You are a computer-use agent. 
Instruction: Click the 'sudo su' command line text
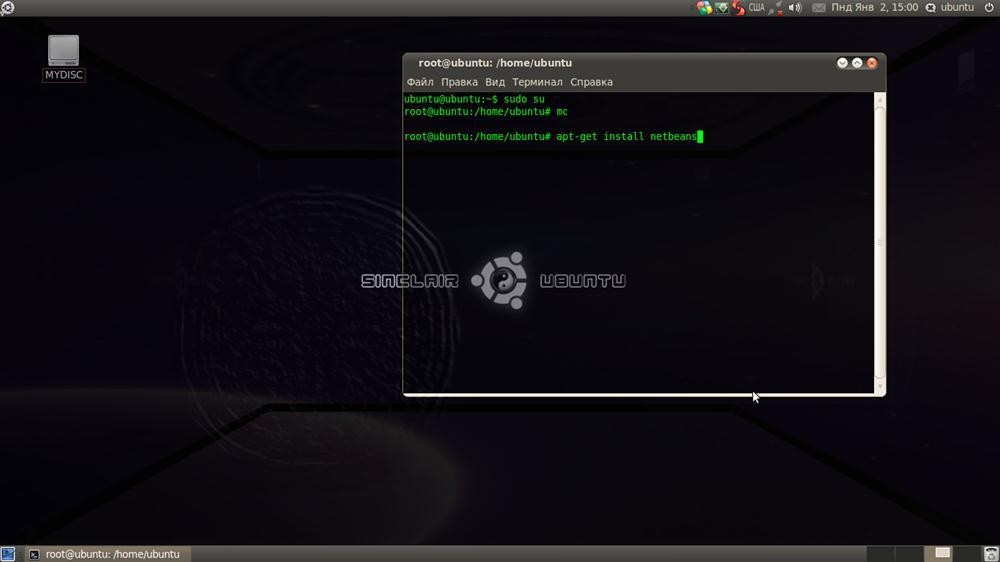tap(524, 99)
